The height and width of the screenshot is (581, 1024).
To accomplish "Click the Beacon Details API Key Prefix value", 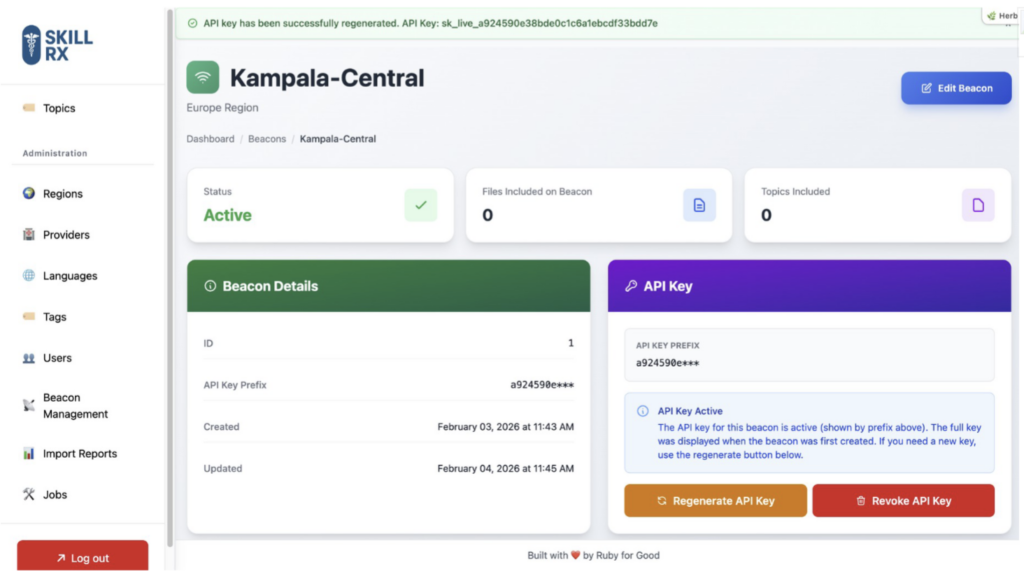I will click(x=542, y=385).
